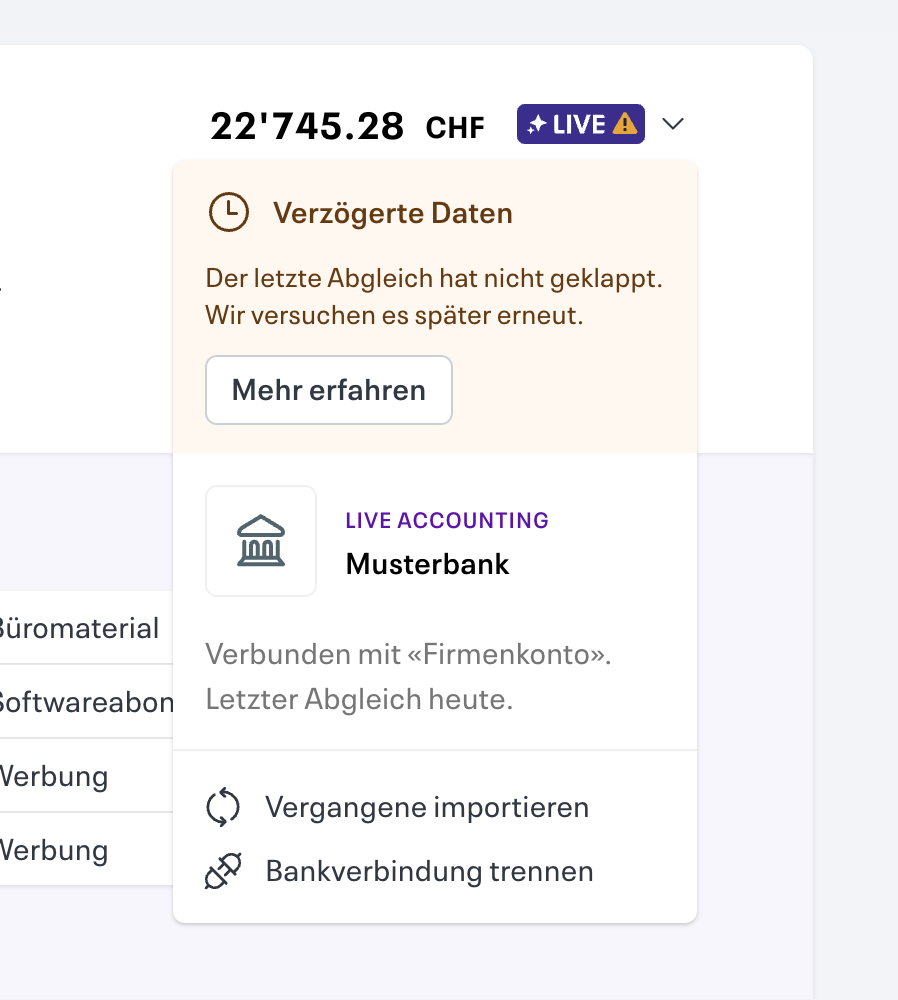898x1000 pixels.
Task: Click the warning triangle in the LIVE badge
Action: [625, 123]
